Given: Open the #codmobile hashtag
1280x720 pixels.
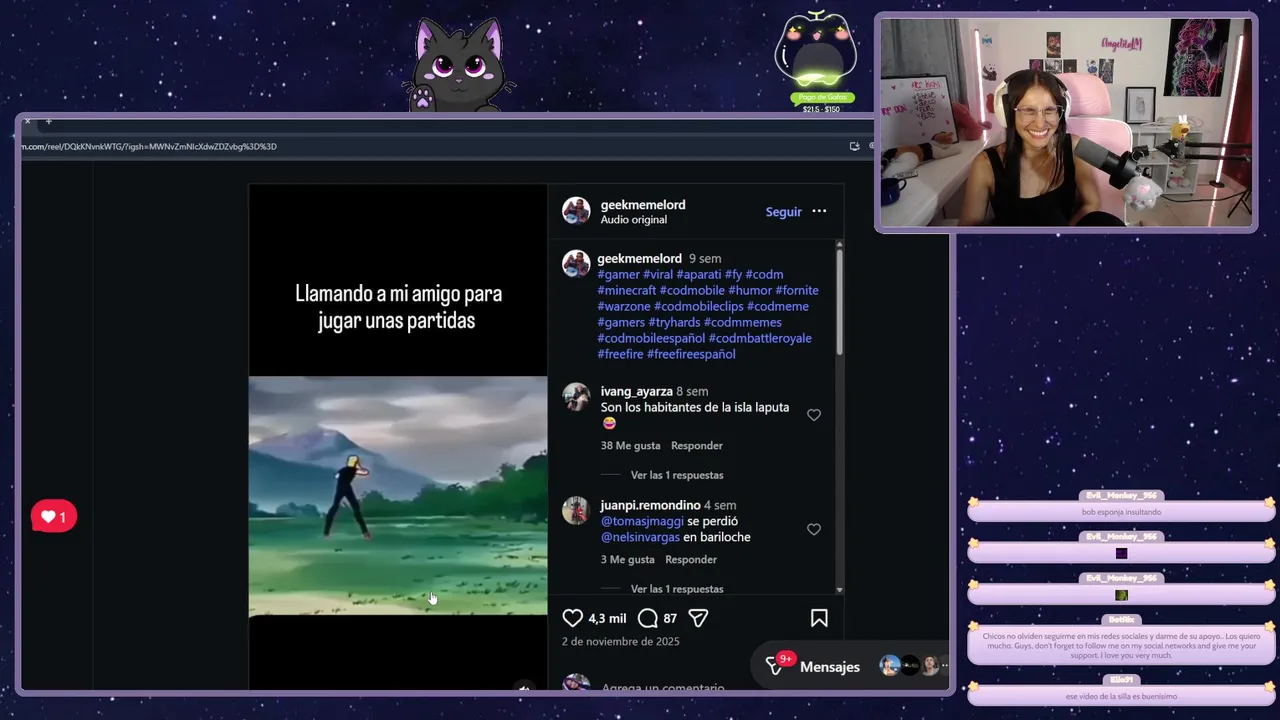Looking at the screenshot, I should pyautogui.click(x=692, y=290).
